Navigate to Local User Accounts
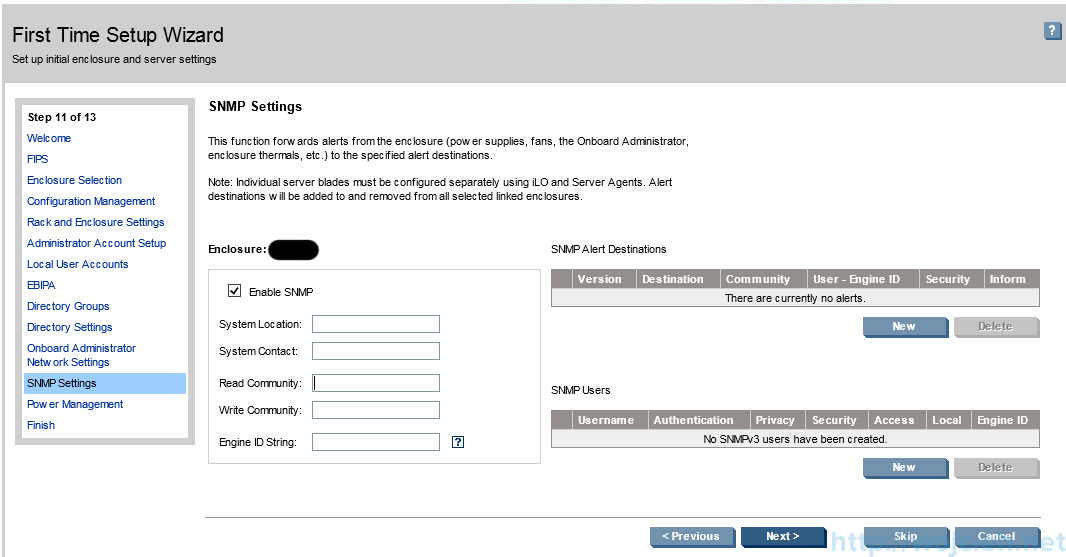The image size is (1066, 557). point(78,264)
